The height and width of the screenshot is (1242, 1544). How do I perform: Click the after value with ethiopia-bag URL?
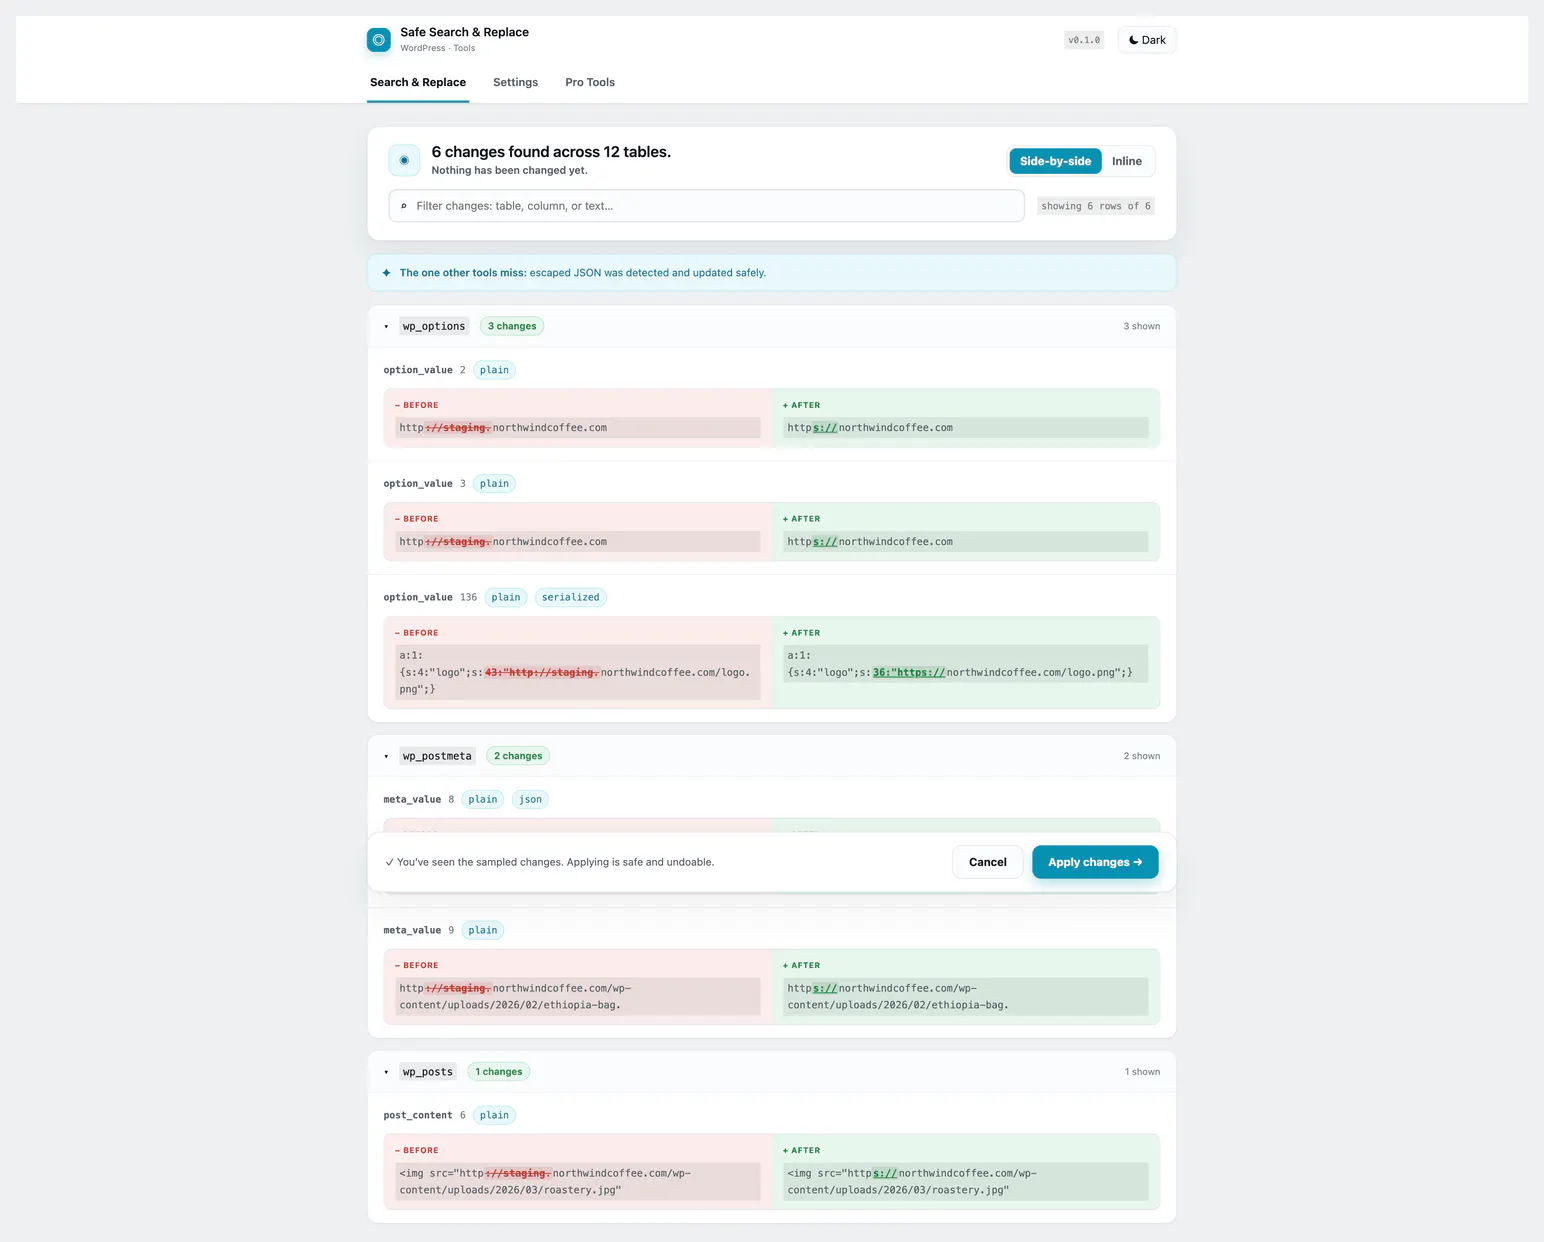click(x=966, y=997)
